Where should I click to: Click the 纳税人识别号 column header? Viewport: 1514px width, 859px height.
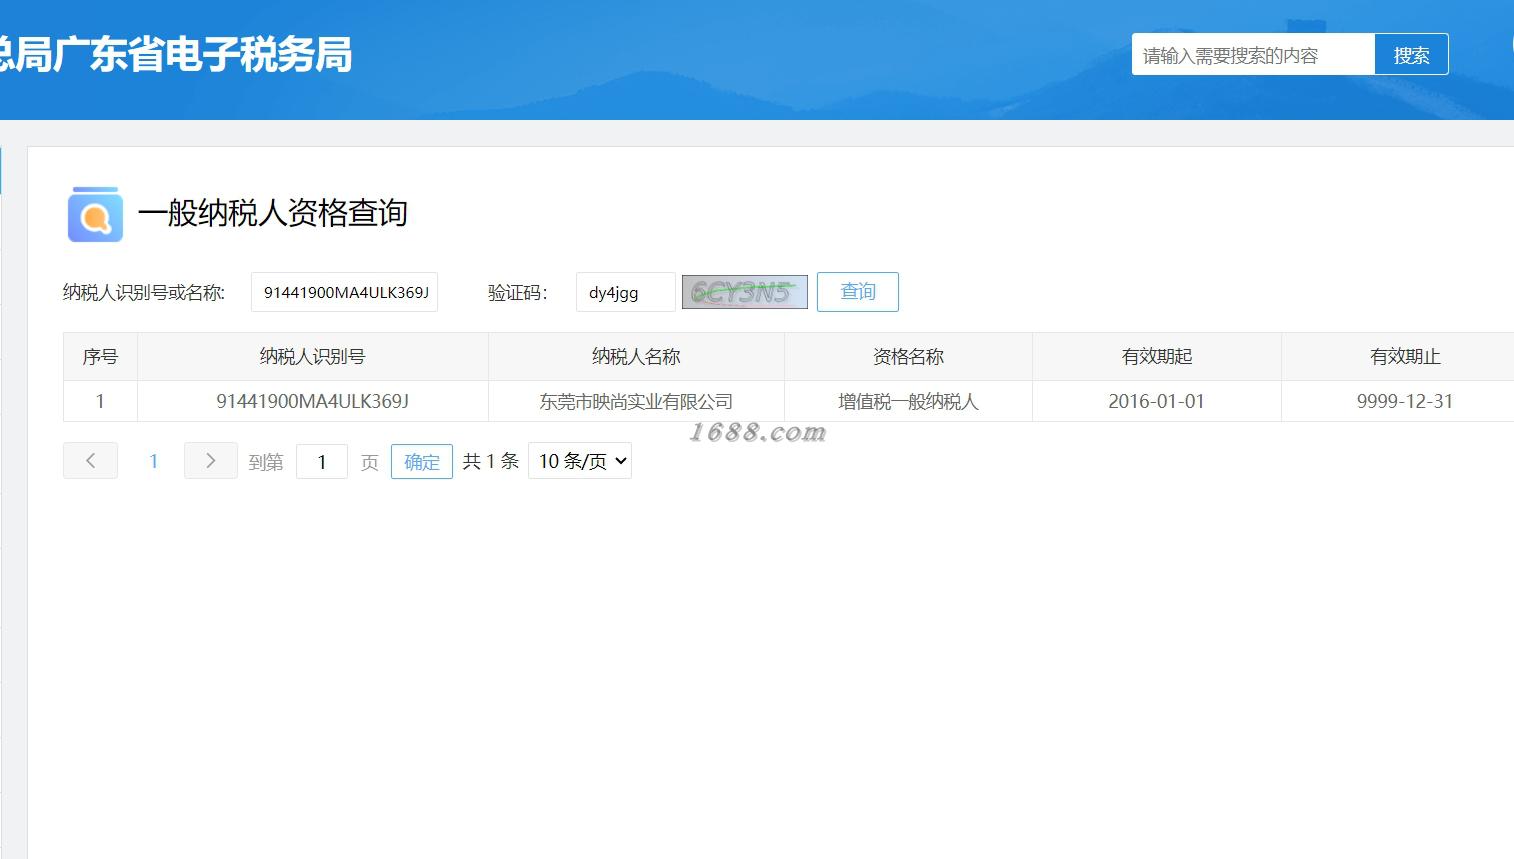click(313, 357)
